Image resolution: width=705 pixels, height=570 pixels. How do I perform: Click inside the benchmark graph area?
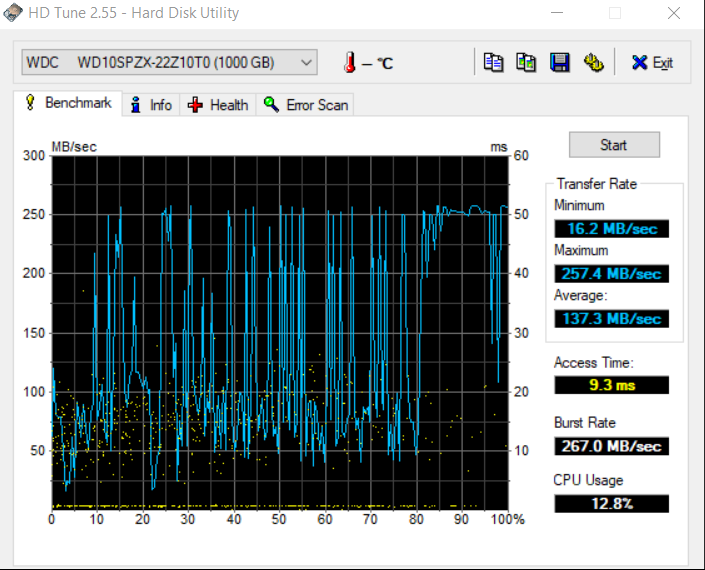pyautogui.click(x=280, y=330)
